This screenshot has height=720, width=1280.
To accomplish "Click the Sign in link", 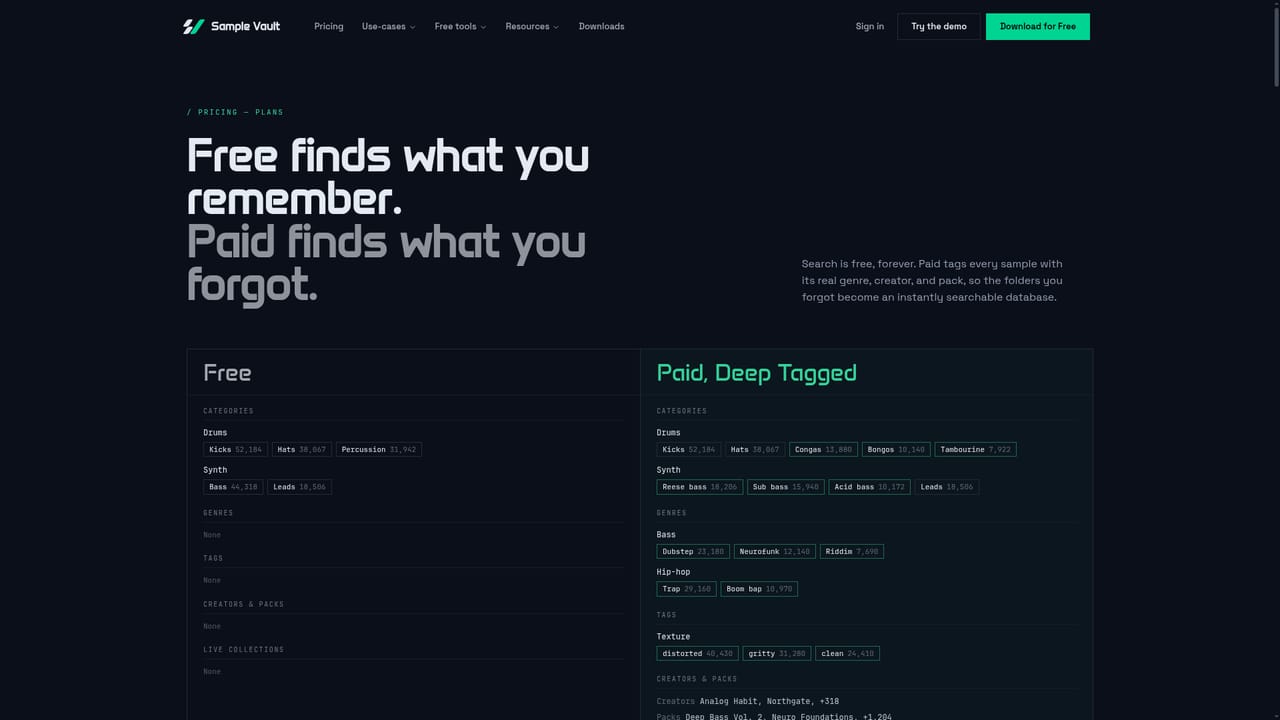I will [870, 26].
